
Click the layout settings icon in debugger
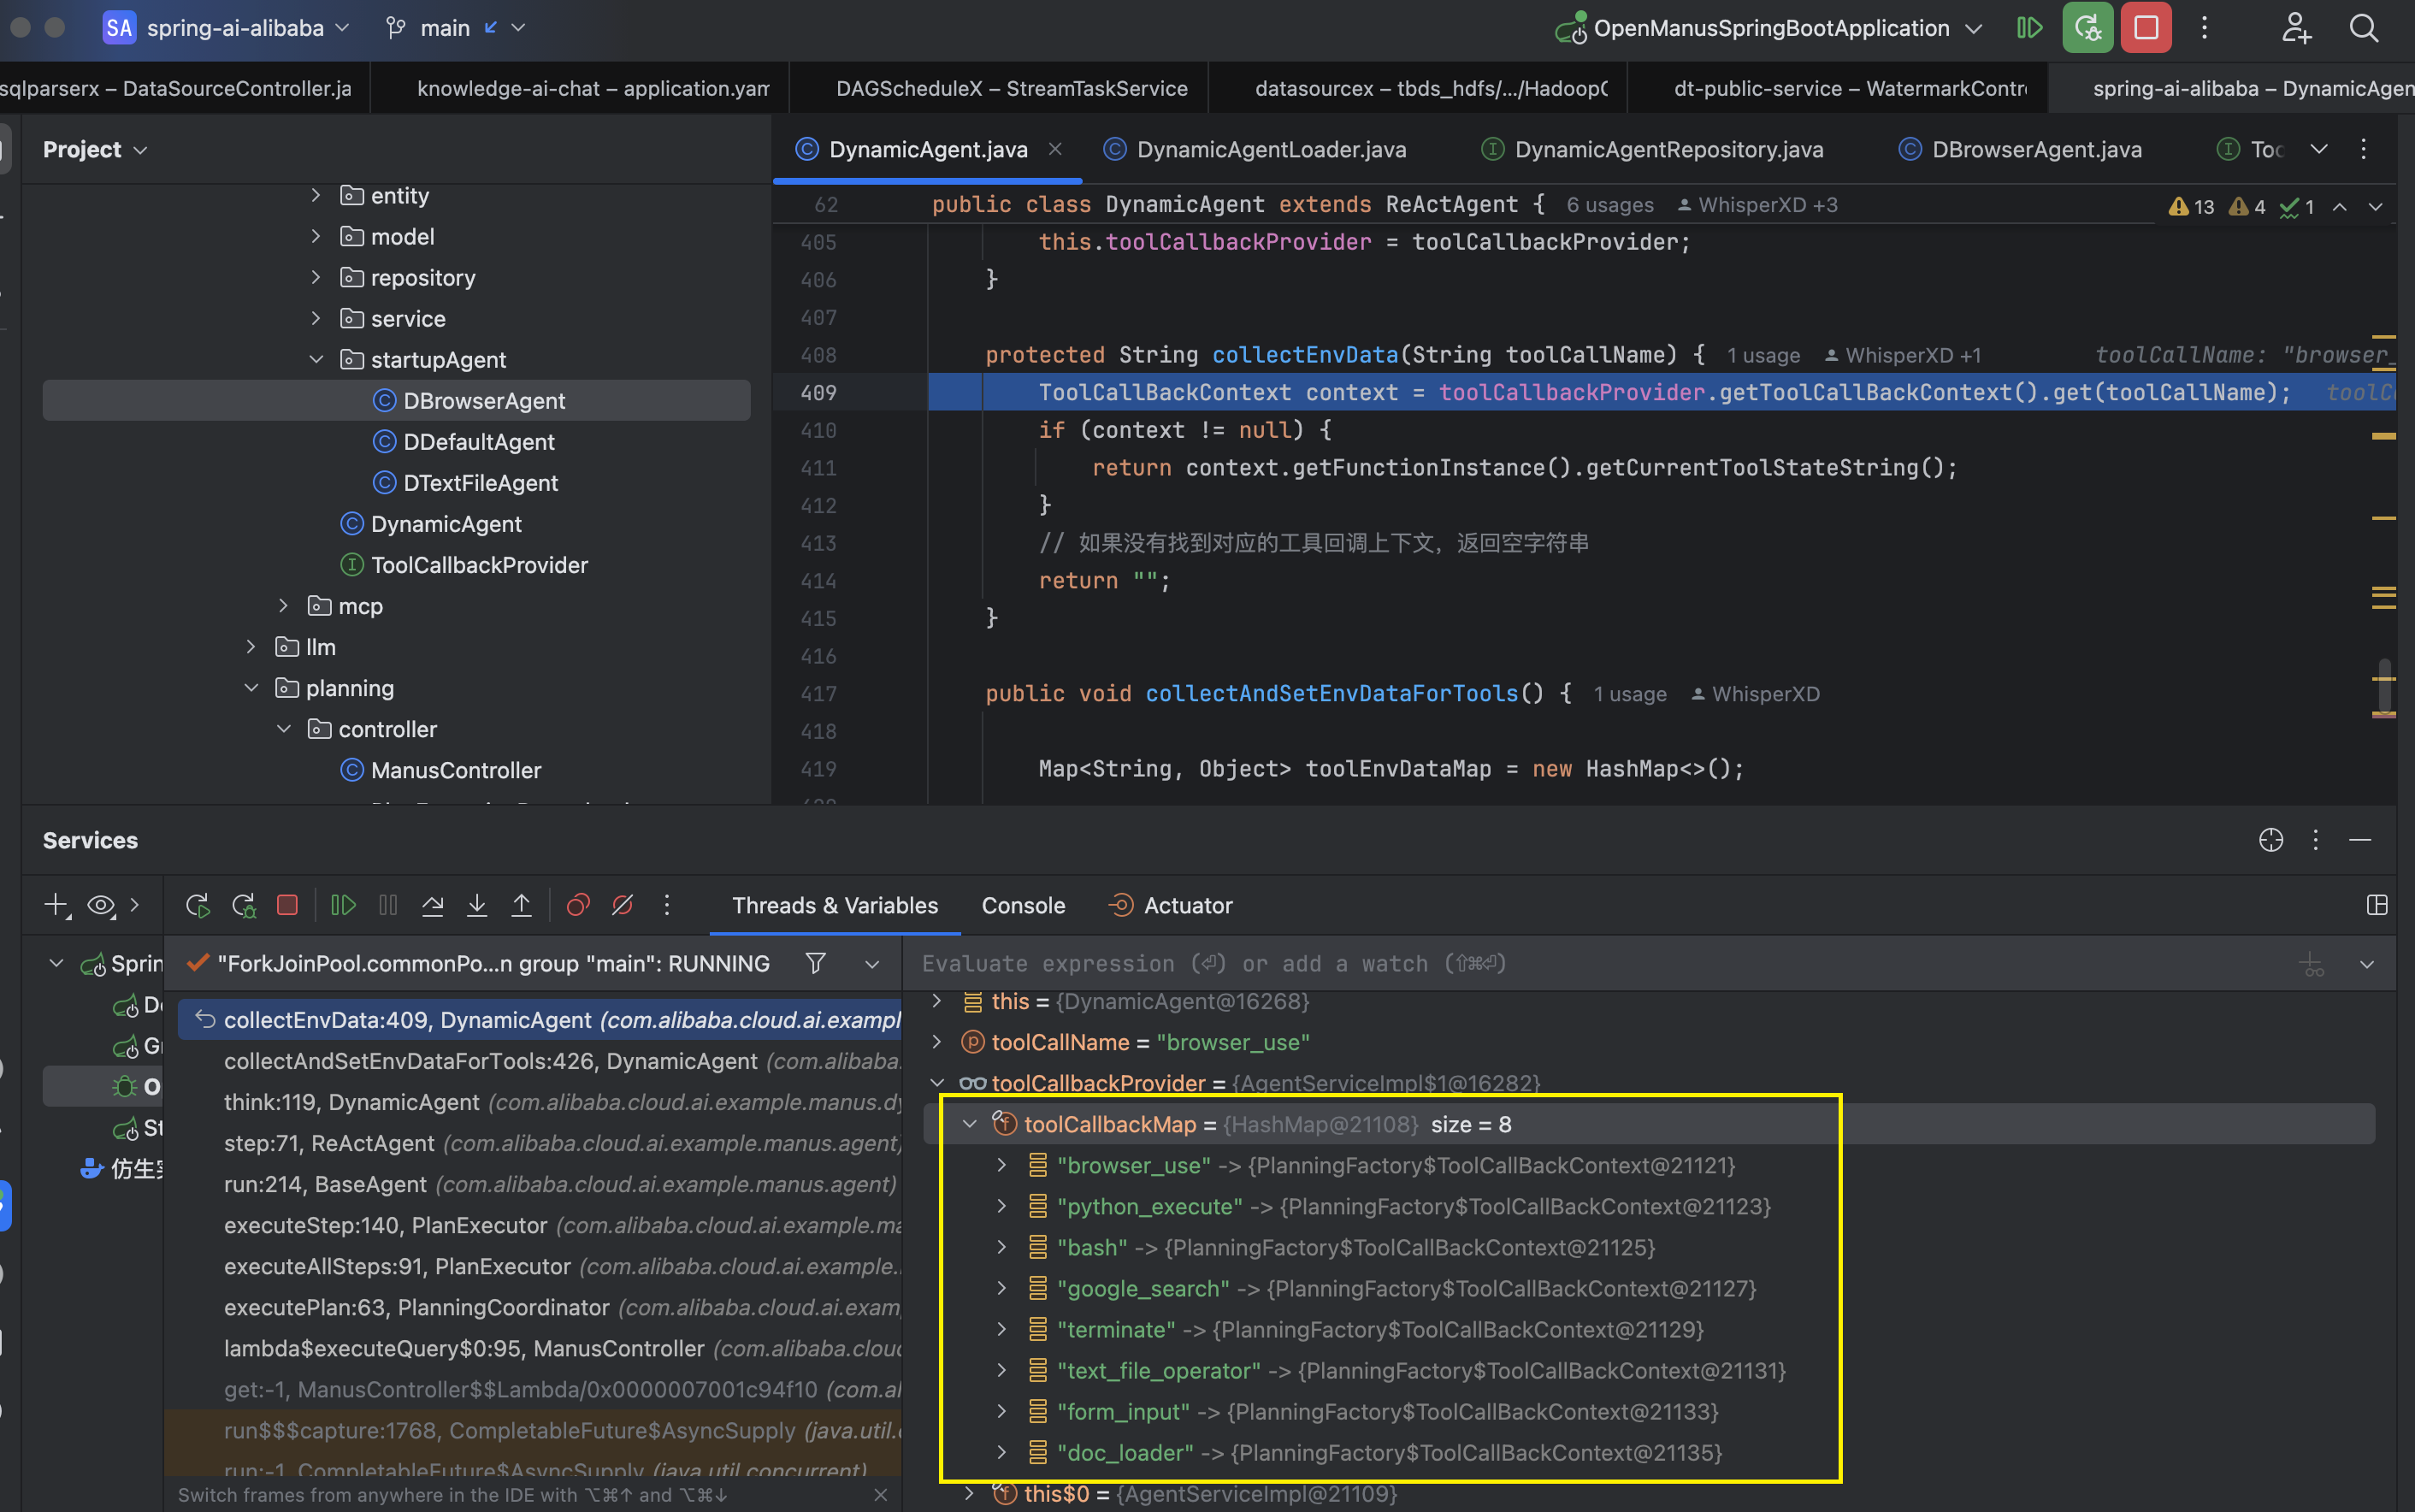click(x=2377, y=905)
